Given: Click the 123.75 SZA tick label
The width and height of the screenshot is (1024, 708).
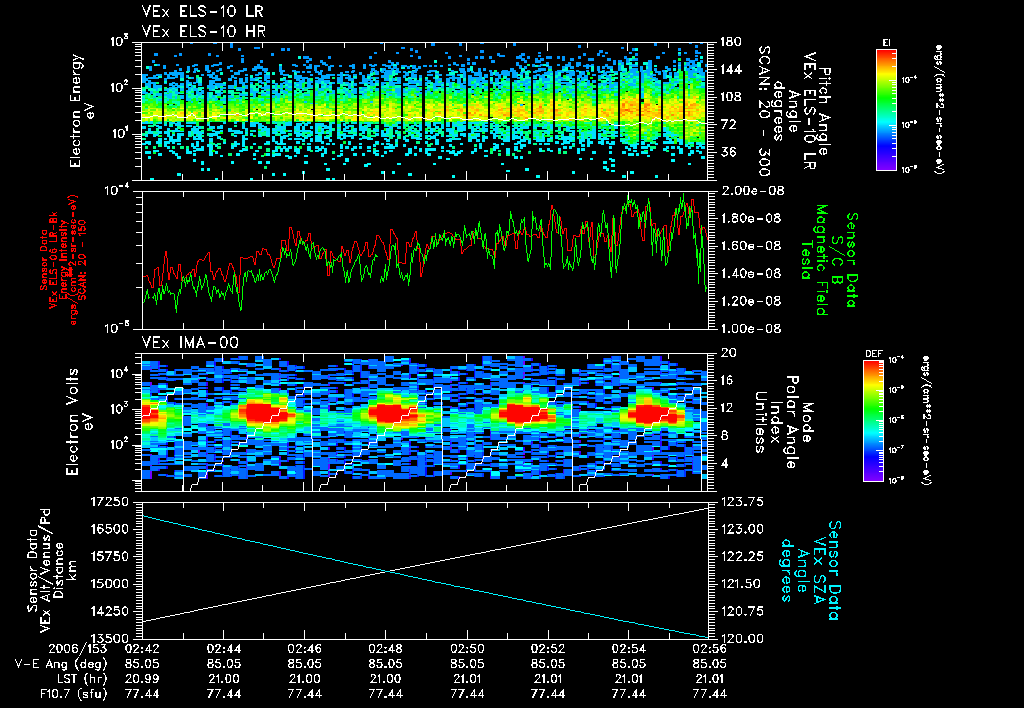Looking at the screenshot, I should pyautogui.click(x=742, y=502).
